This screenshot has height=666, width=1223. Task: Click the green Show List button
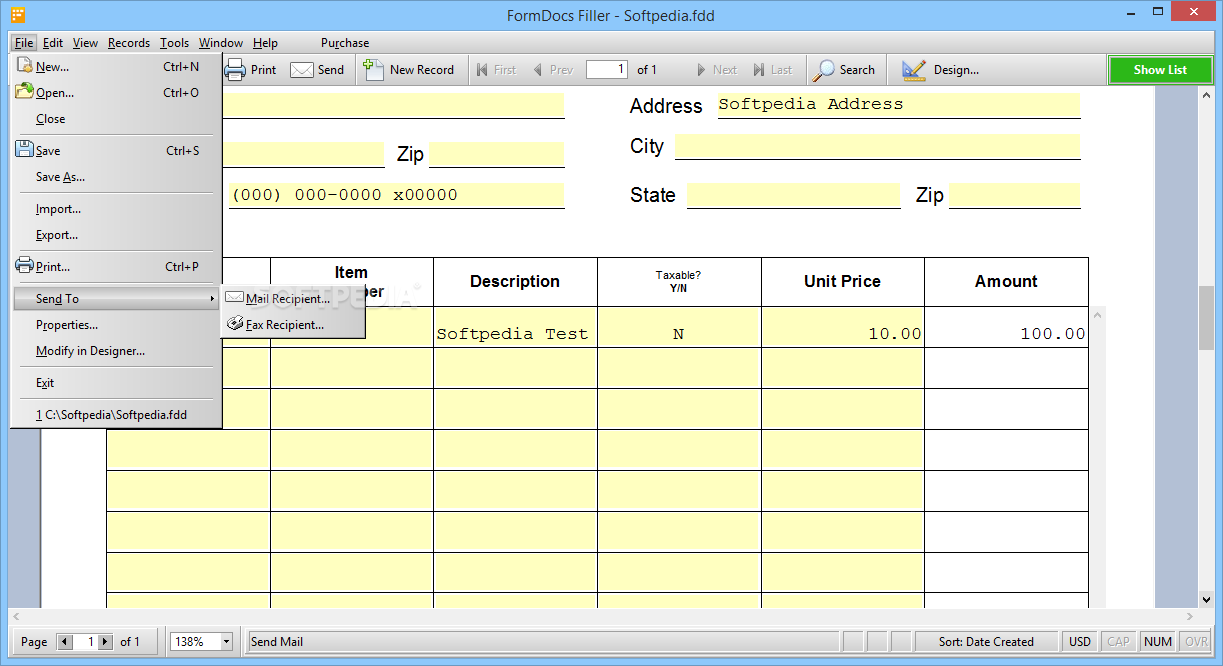click(1160, 70)
